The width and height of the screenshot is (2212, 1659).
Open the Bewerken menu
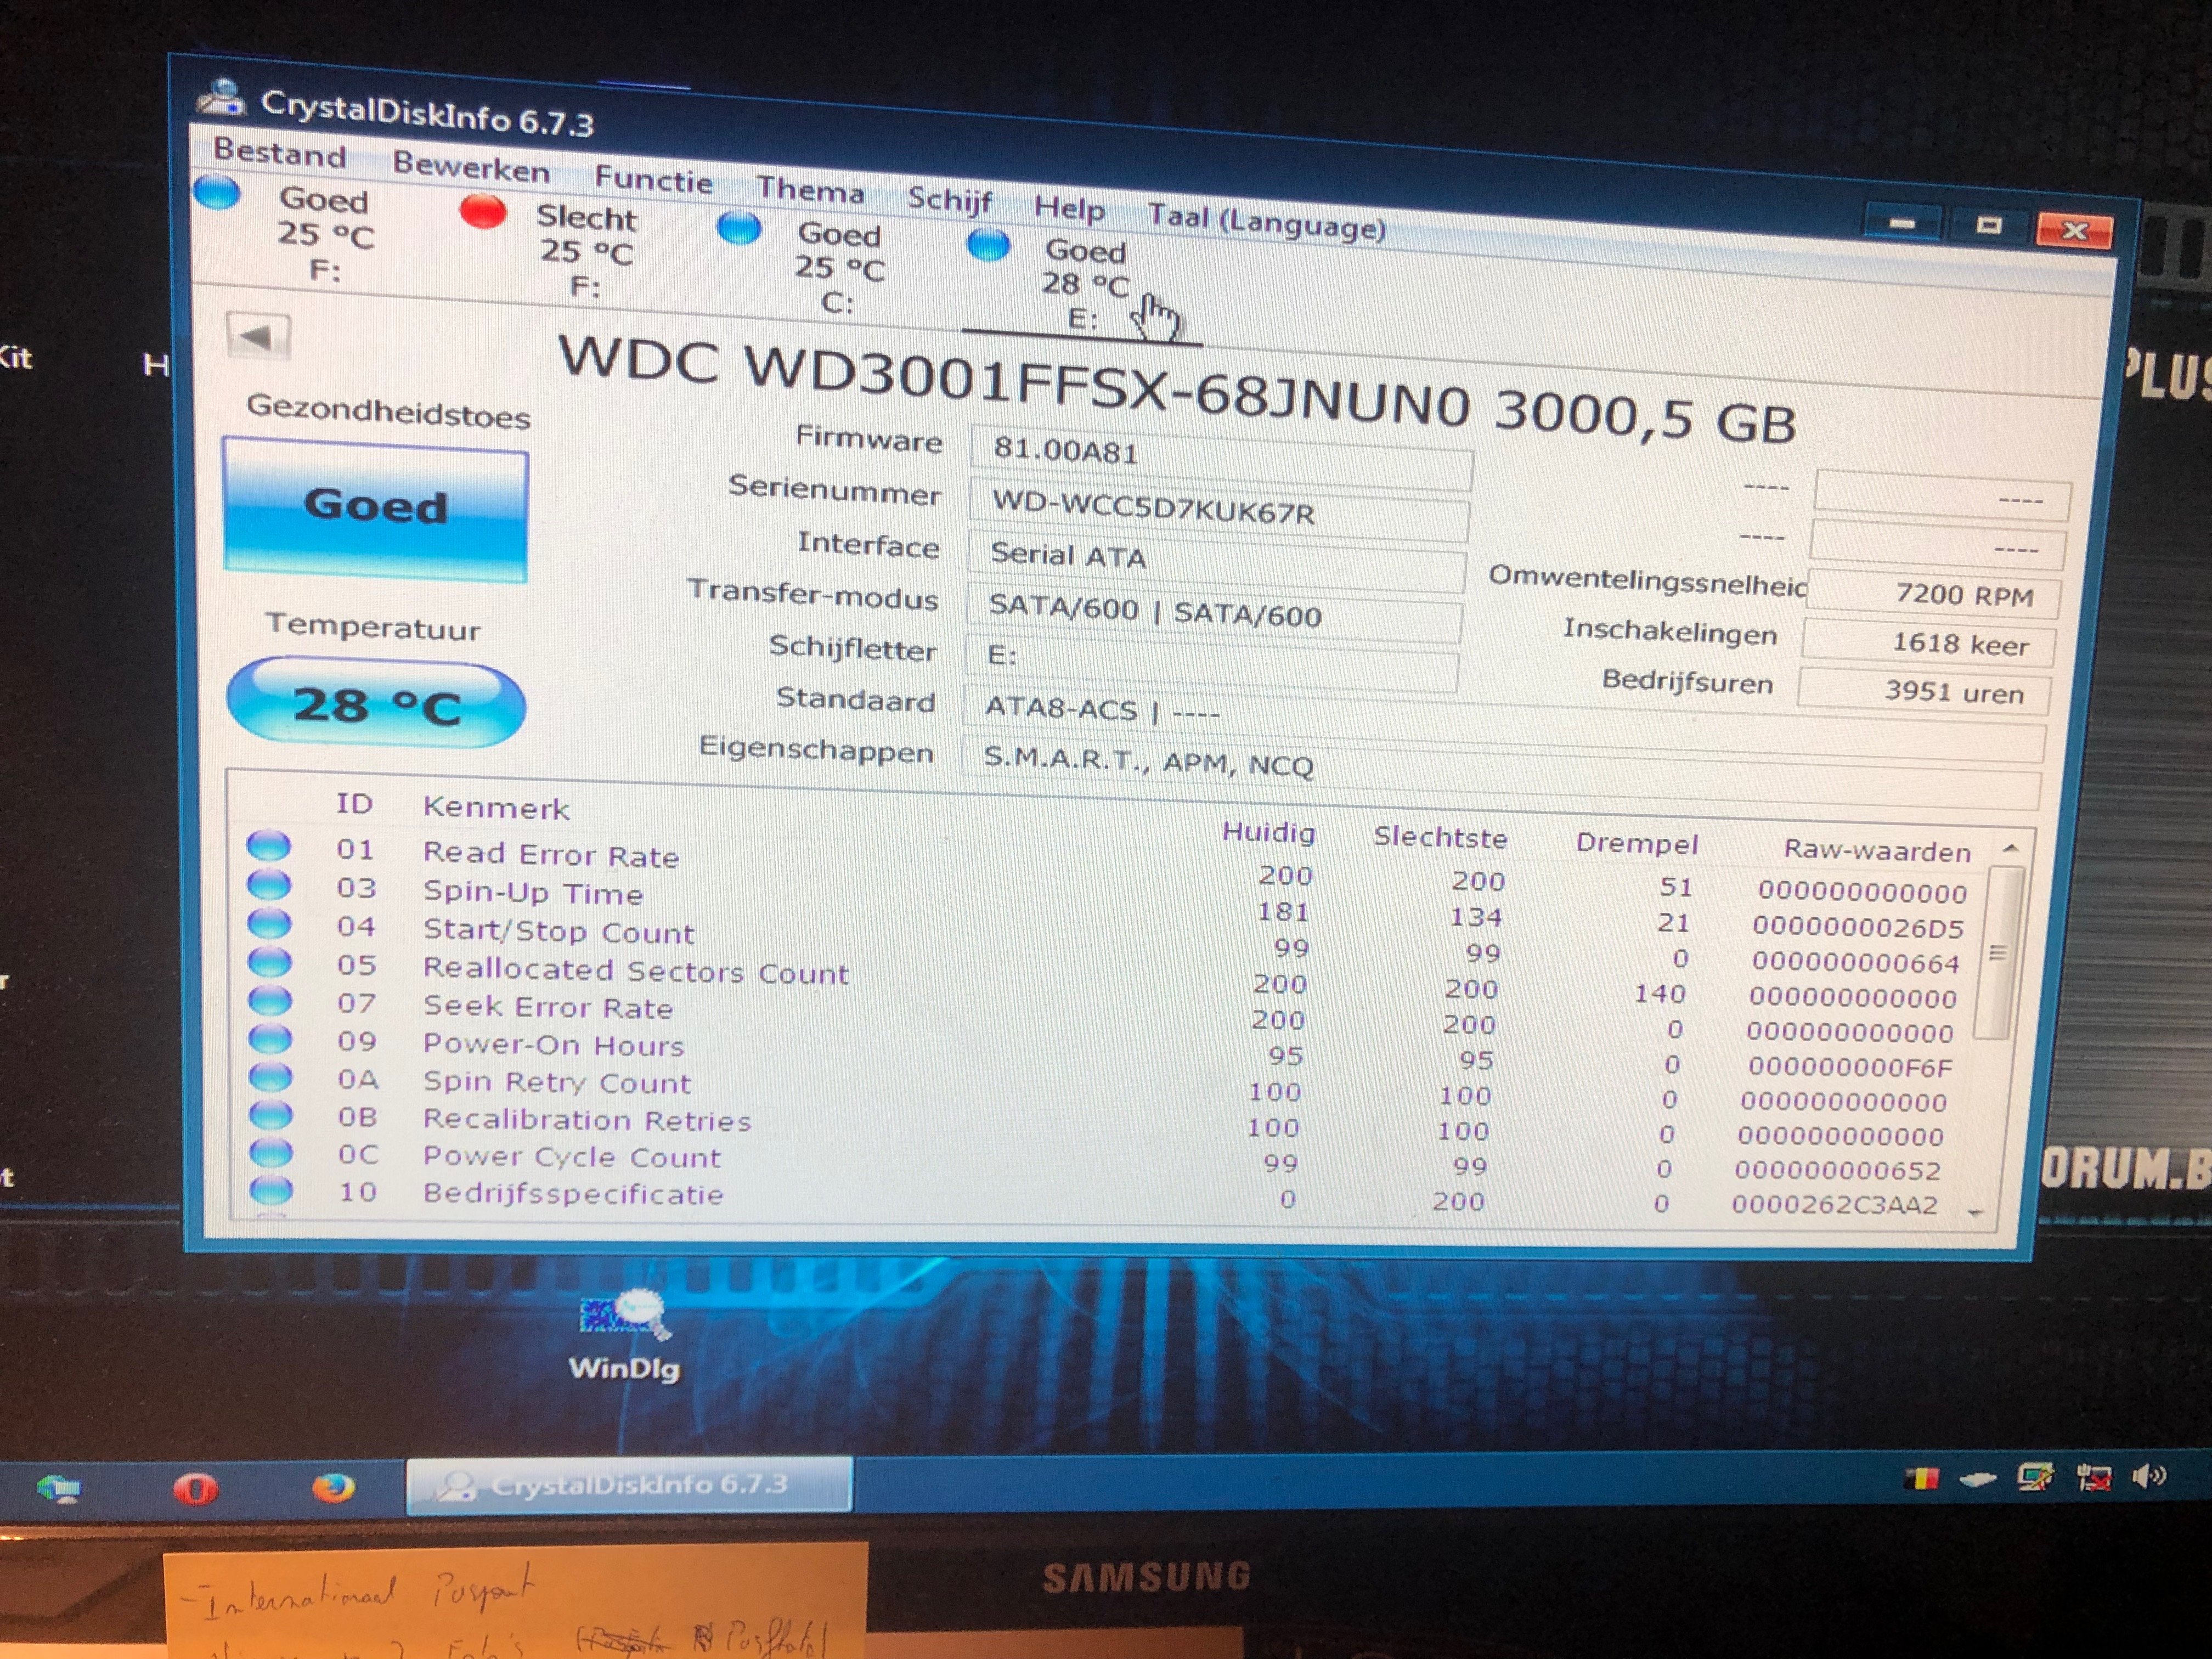[x=471, y=167]
